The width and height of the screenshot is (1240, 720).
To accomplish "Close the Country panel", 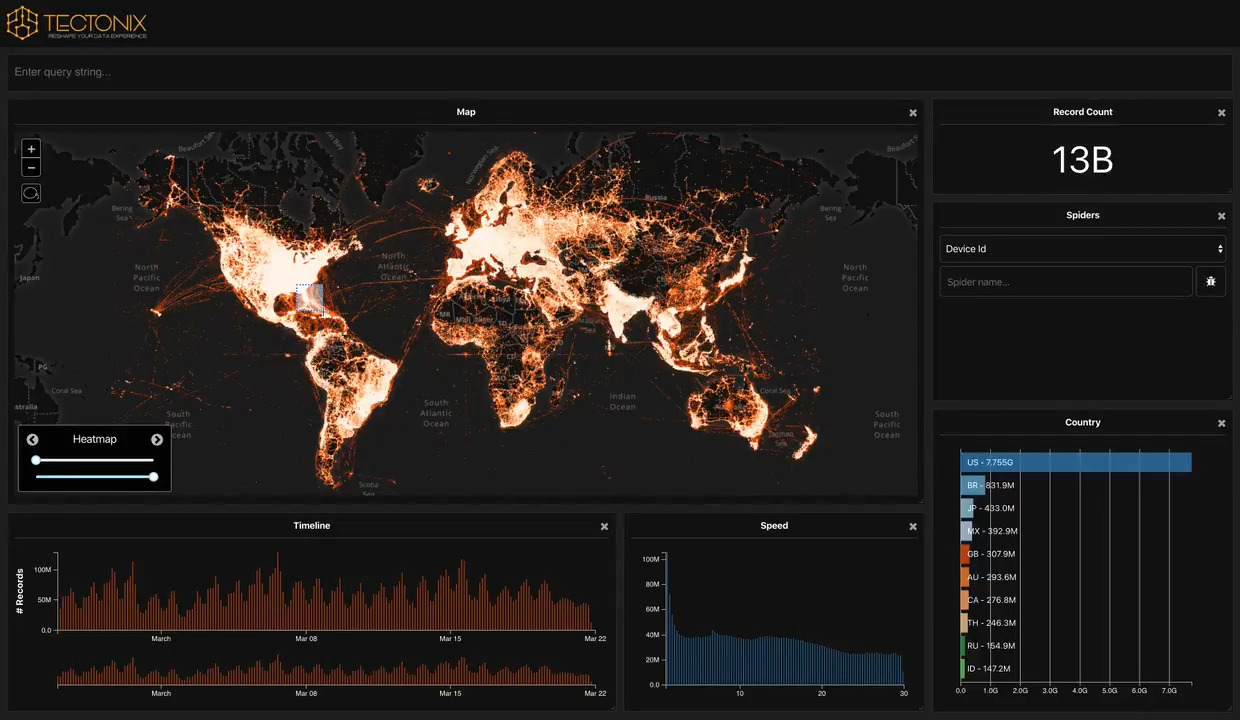I will 1221,424.
